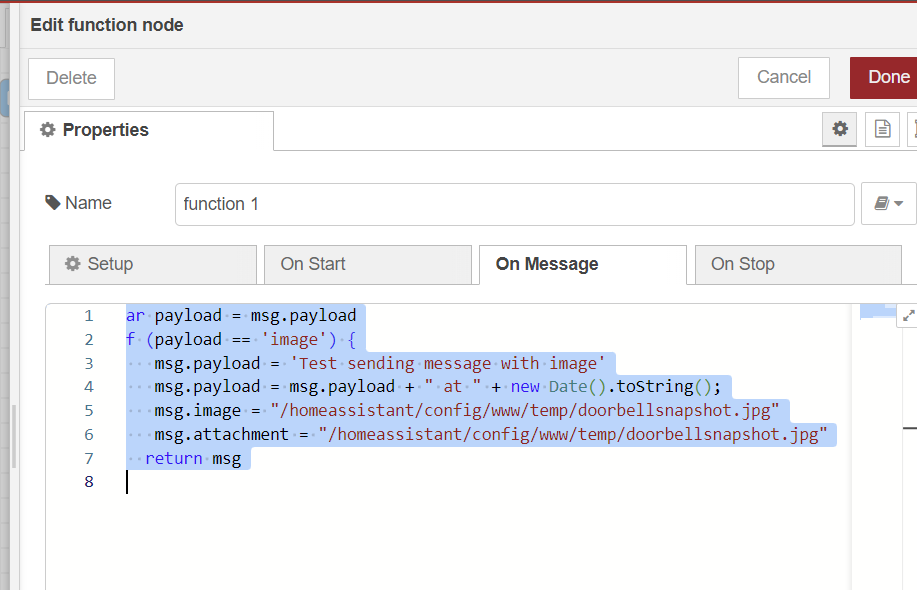Open node description document icon

tap(882, 129)
